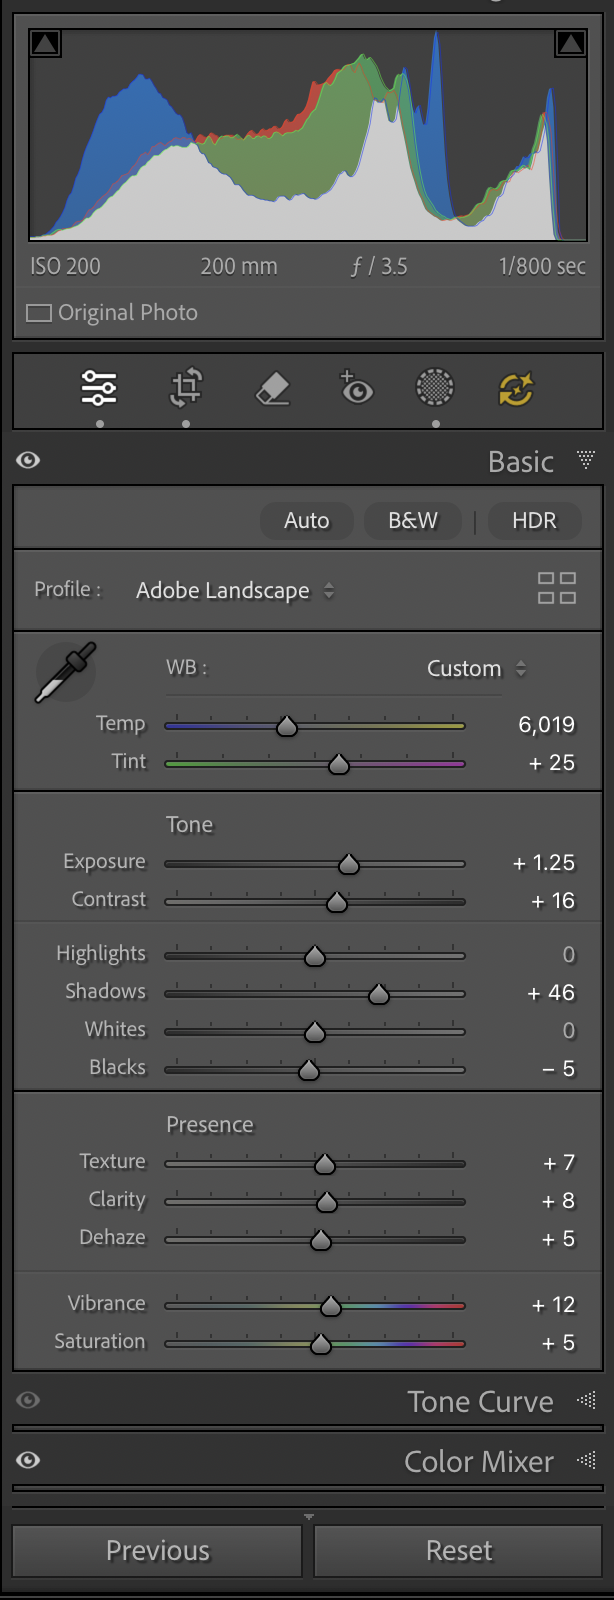This screenshot has height=1600, width=614.
Task: Collapse the Basic panel header triangle
Action: [586, 460]
